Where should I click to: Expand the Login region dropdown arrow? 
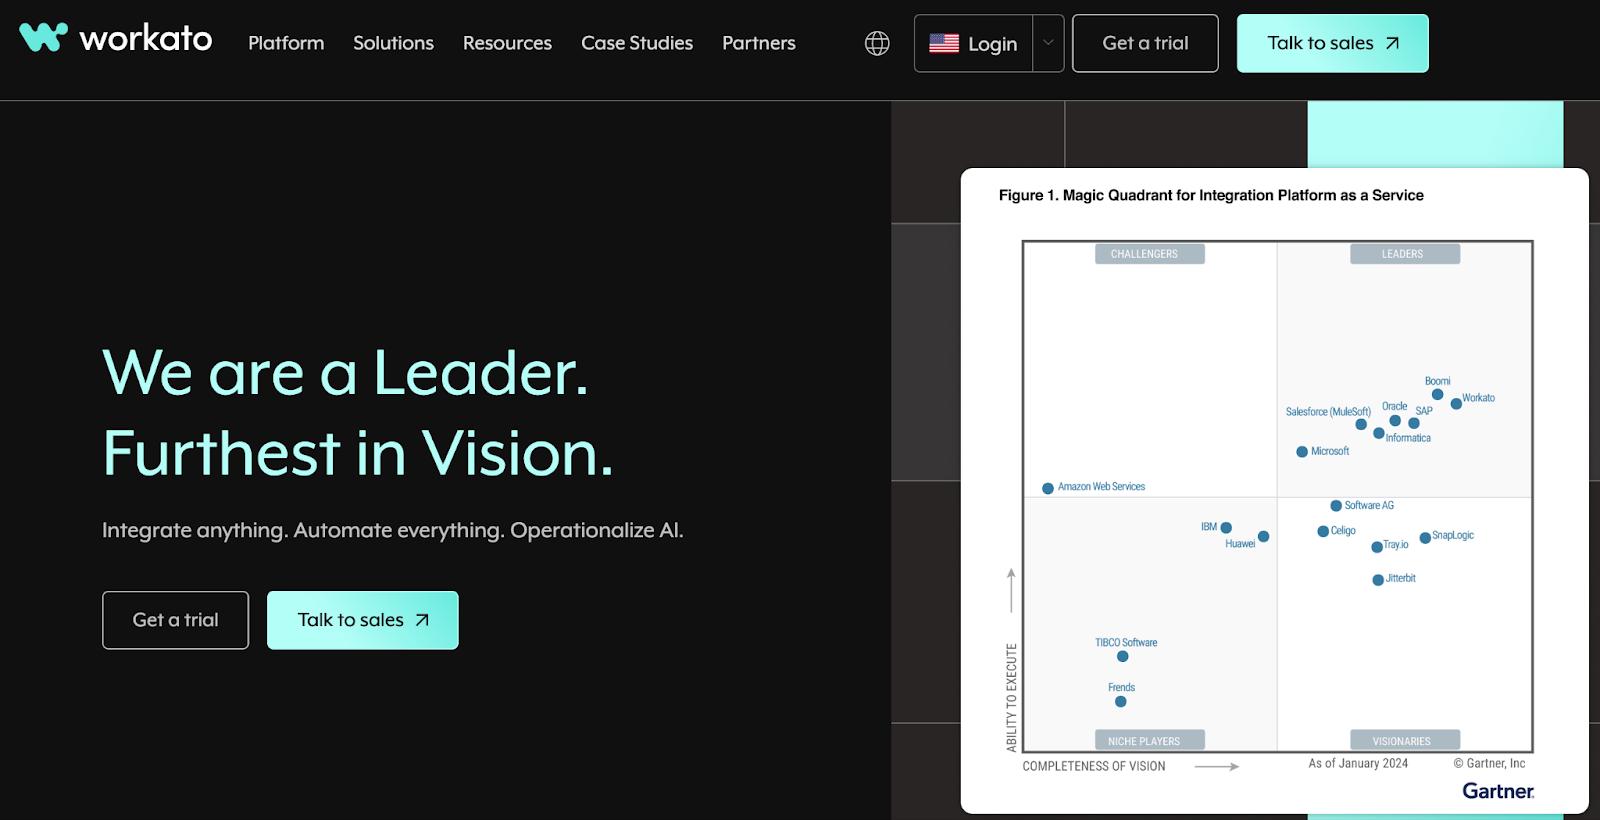coord(1048,43)
